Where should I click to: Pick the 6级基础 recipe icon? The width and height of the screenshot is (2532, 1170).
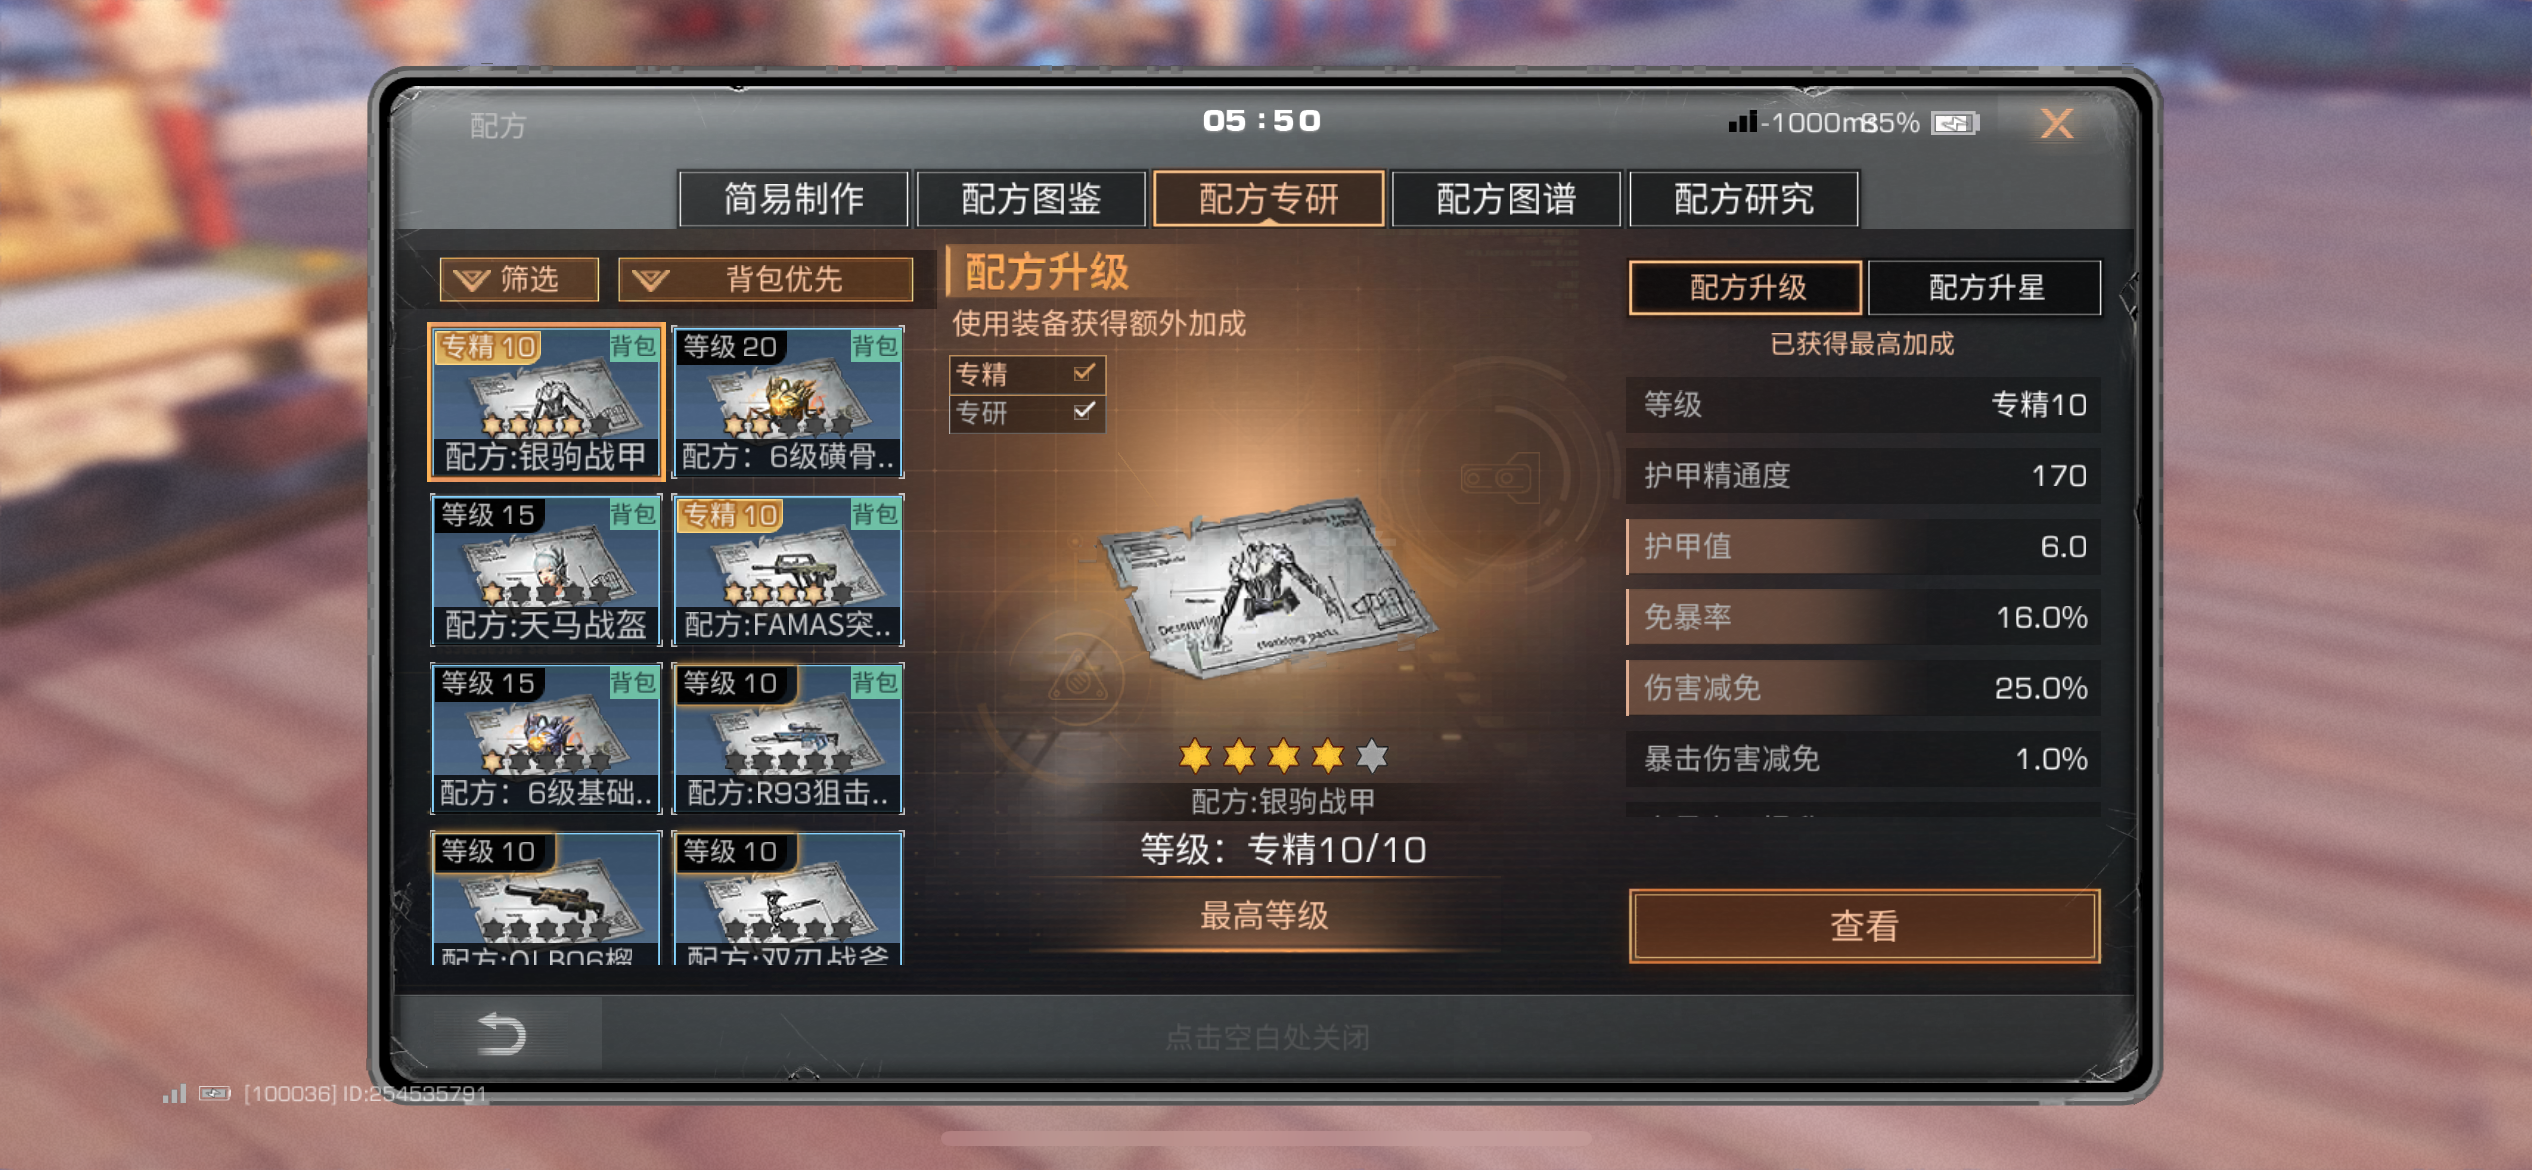tap(546, 738)
